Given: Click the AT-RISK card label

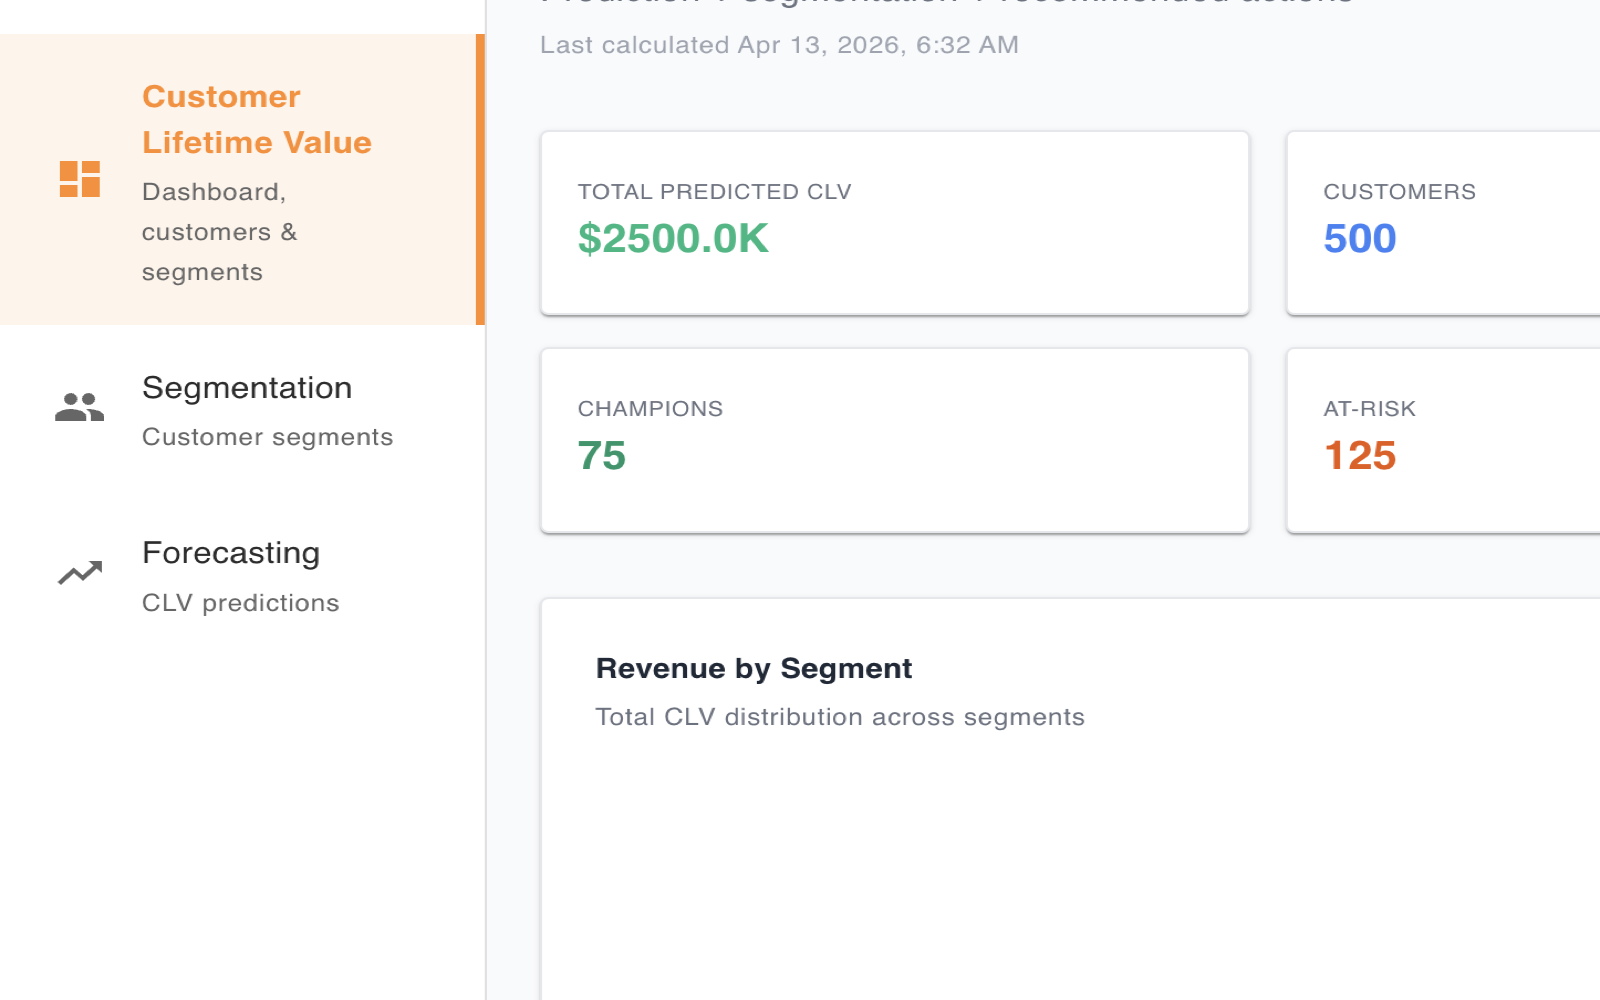Looking at the screenshot, I should pos(1369,409).
